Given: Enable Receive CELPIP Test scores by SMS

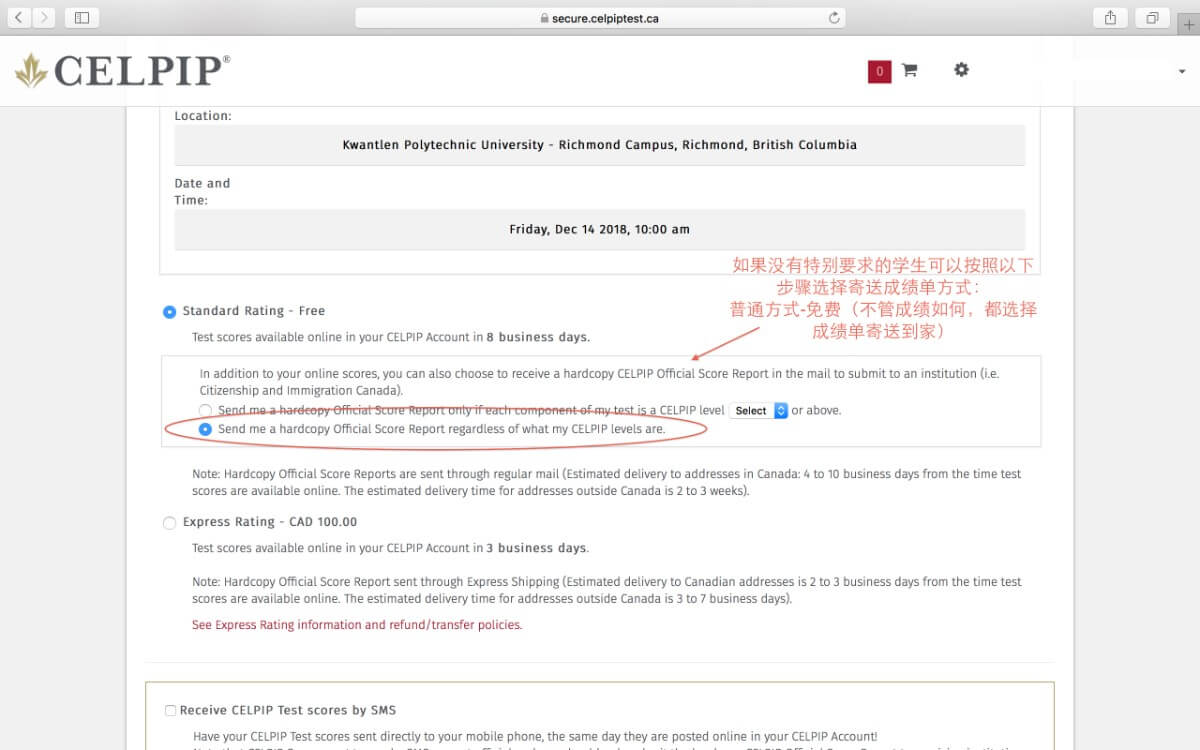Looking at the screenshot, I should (171, 711).
